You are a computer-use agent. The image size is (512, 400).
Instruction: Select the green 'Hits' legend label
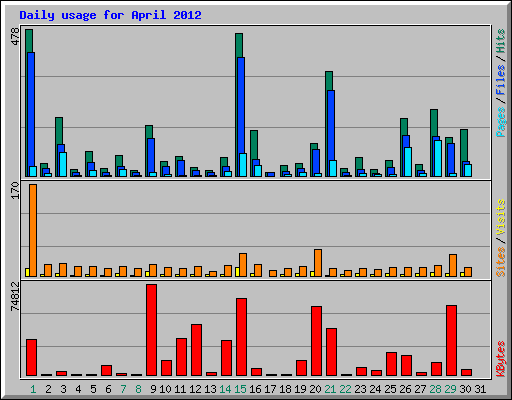coord(500,41)
